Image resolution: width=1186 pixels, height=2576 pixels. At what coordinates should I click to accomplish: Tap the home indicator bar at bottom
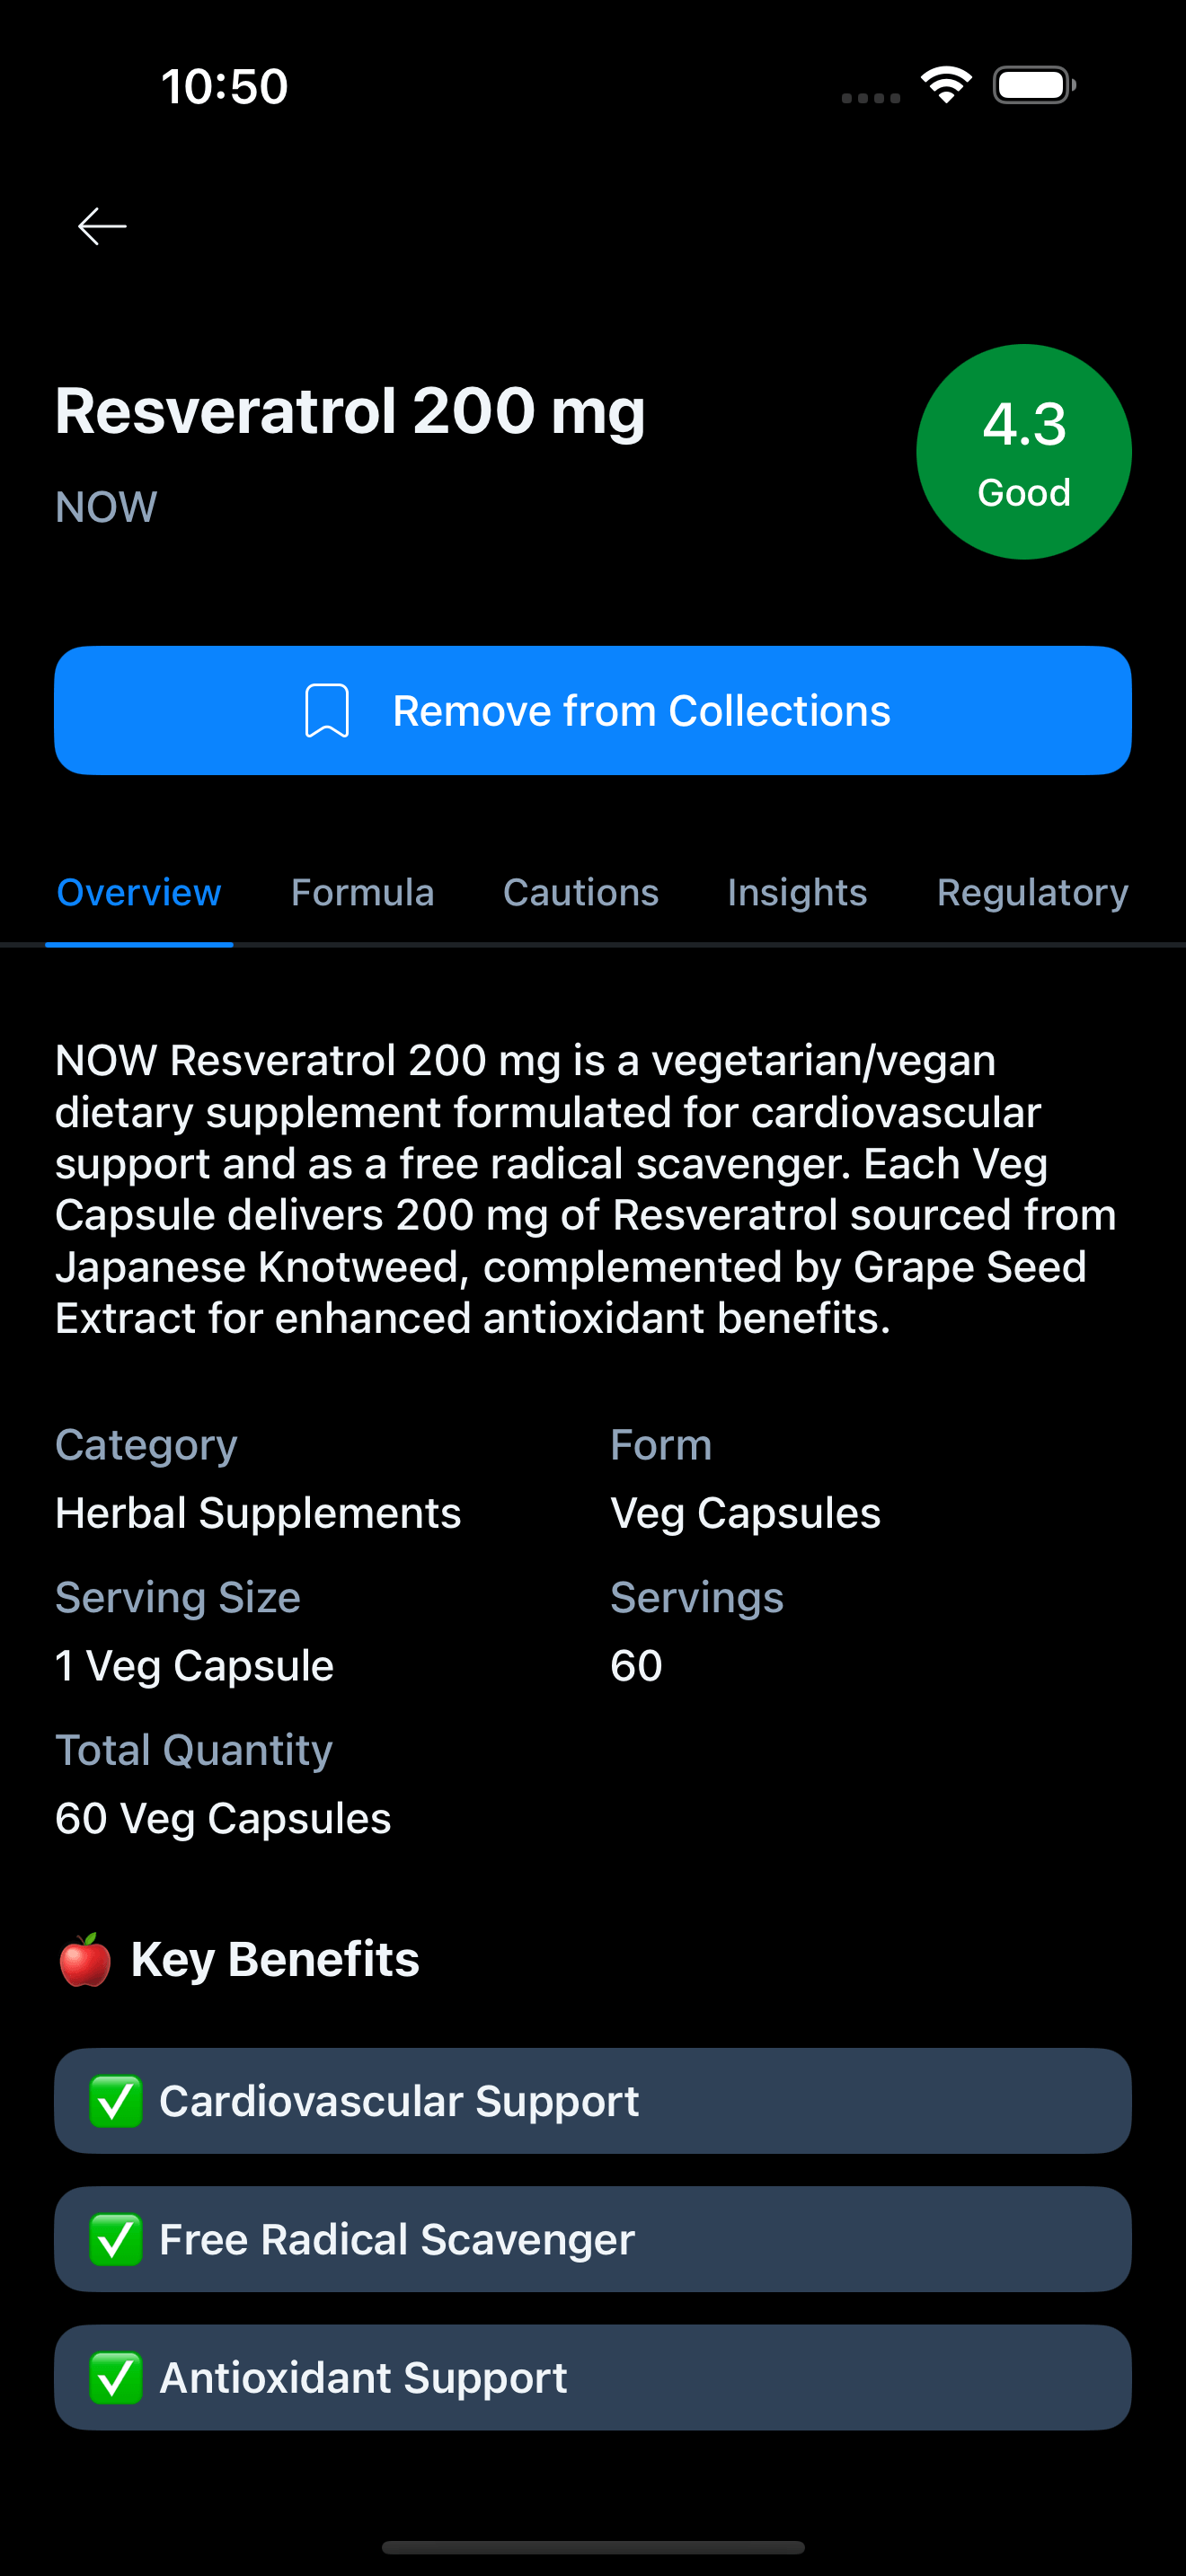(593, 2547)
